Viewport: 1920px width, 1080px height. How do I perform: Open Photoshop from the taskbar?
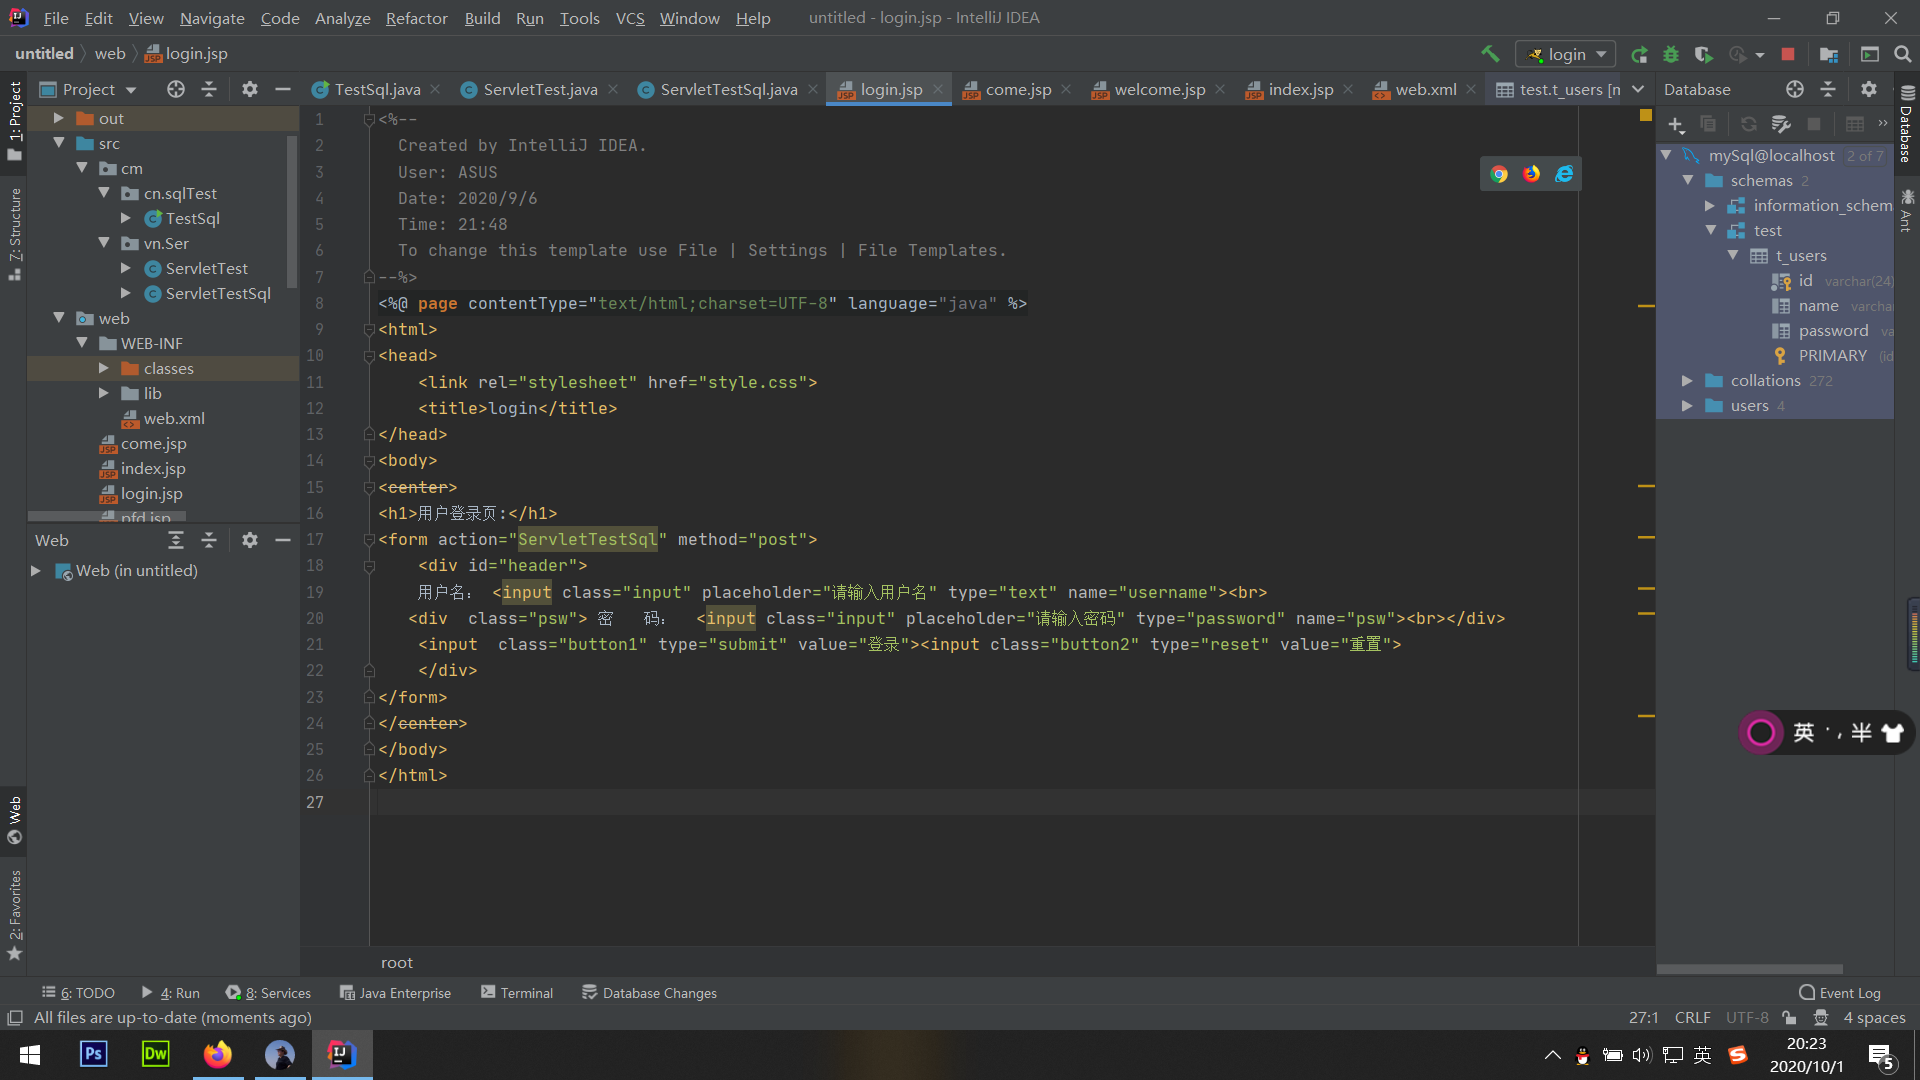pos(93,1054)
